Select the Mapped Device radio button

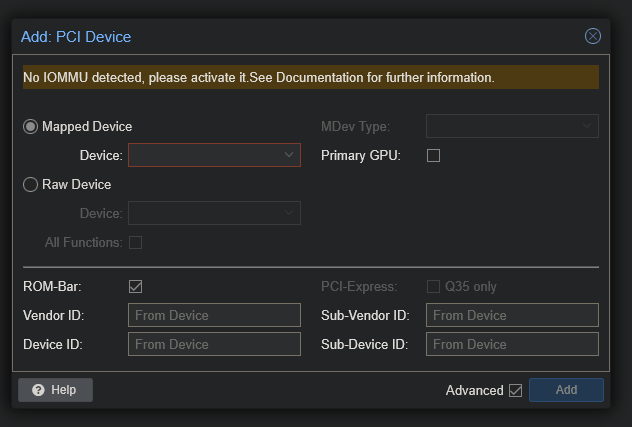click(30, 127)
